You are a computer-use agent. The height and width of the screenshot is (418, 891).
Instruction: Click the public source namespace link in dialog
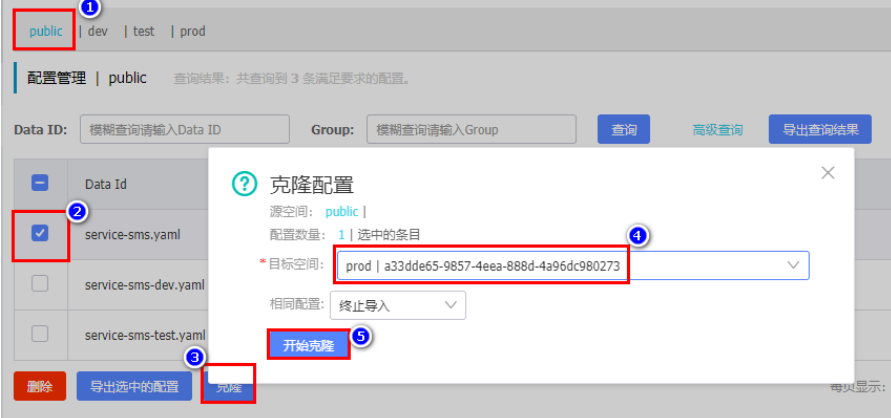[x=342, y=212]
